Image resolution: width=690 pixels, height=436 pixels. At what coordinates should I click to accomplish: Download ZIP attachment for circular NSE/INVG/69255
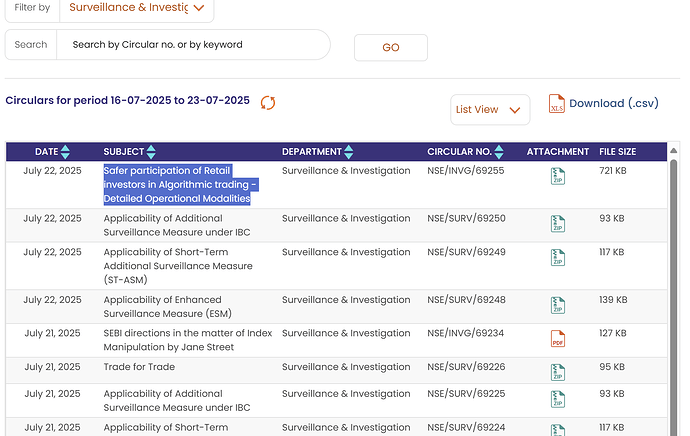pyautogui.click(x=557, y=177)
